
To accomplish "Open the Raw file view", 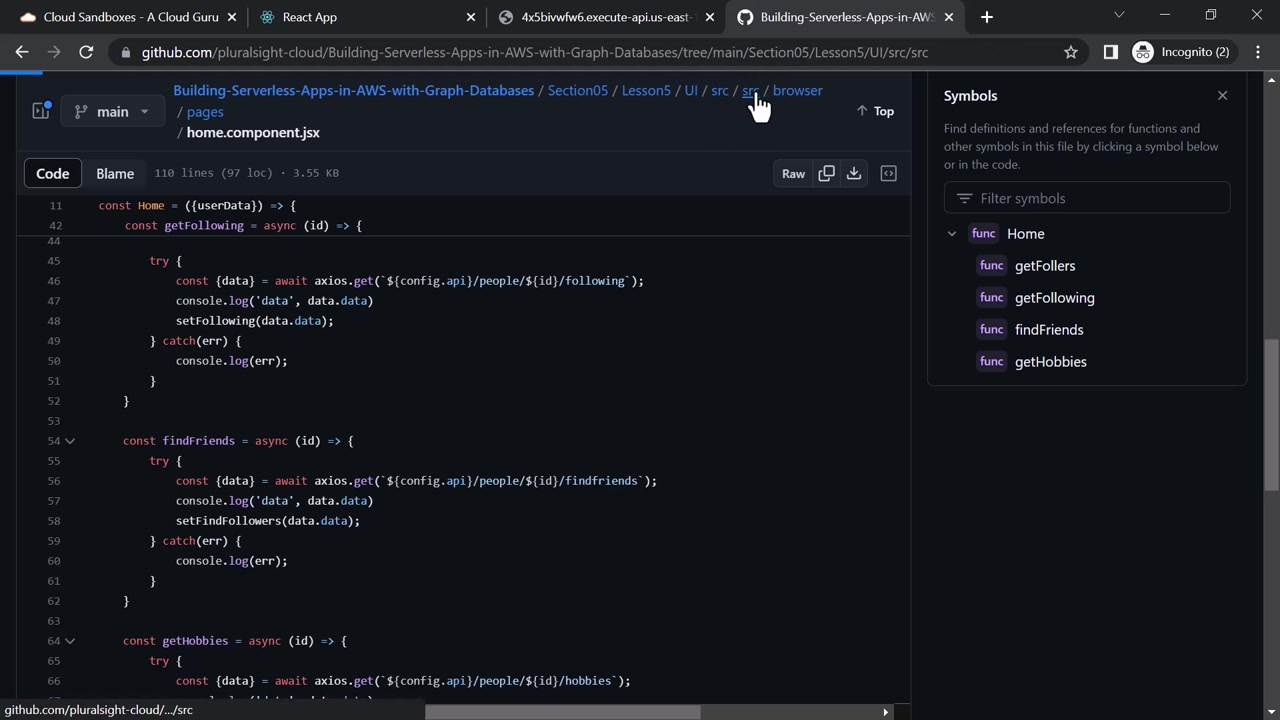I will [x=793, y=173].
